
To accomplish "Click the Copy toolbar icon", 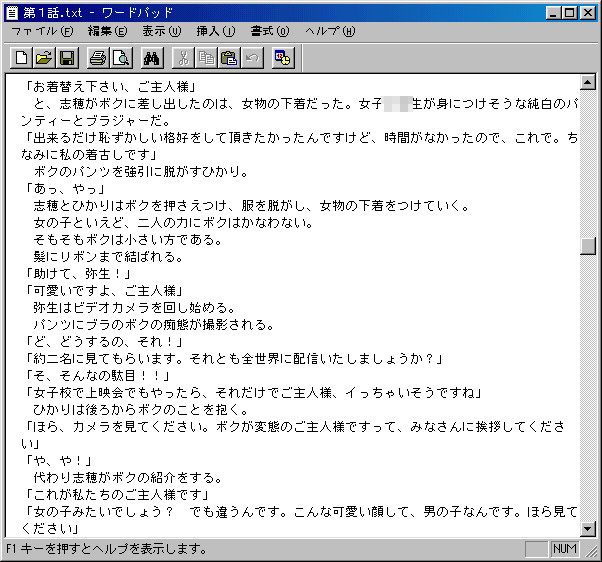I will 206,58.
